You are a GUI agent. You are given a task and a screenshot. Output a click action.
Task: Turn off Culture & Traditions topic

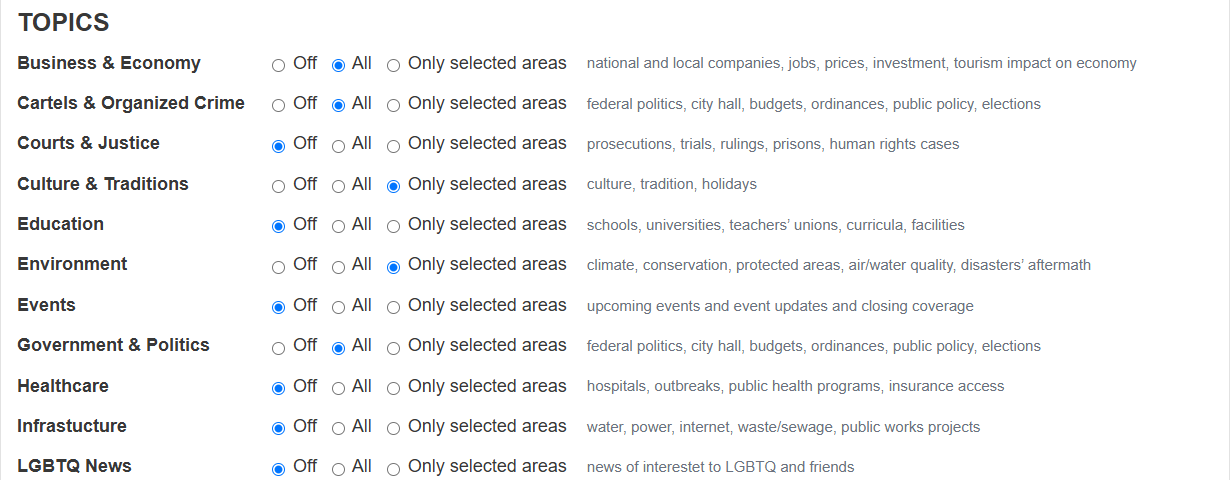click(279, 186)
